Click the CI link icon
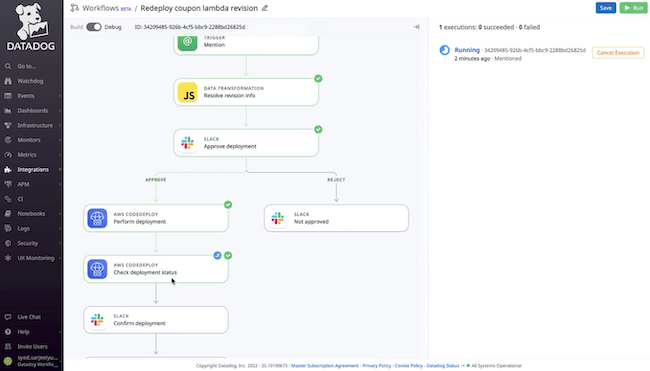The image size is (650, 371). (8, 199)
